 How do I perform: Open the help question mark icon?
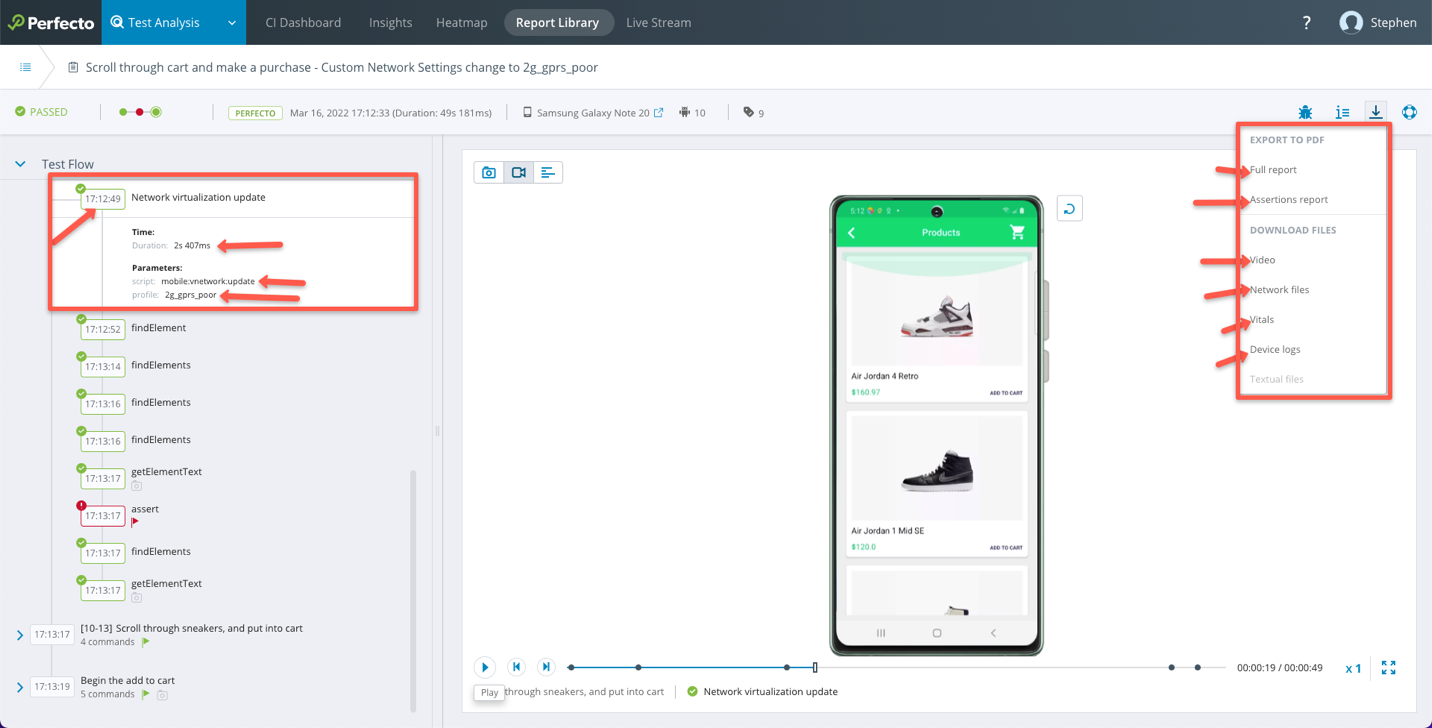coord(1306,22)
